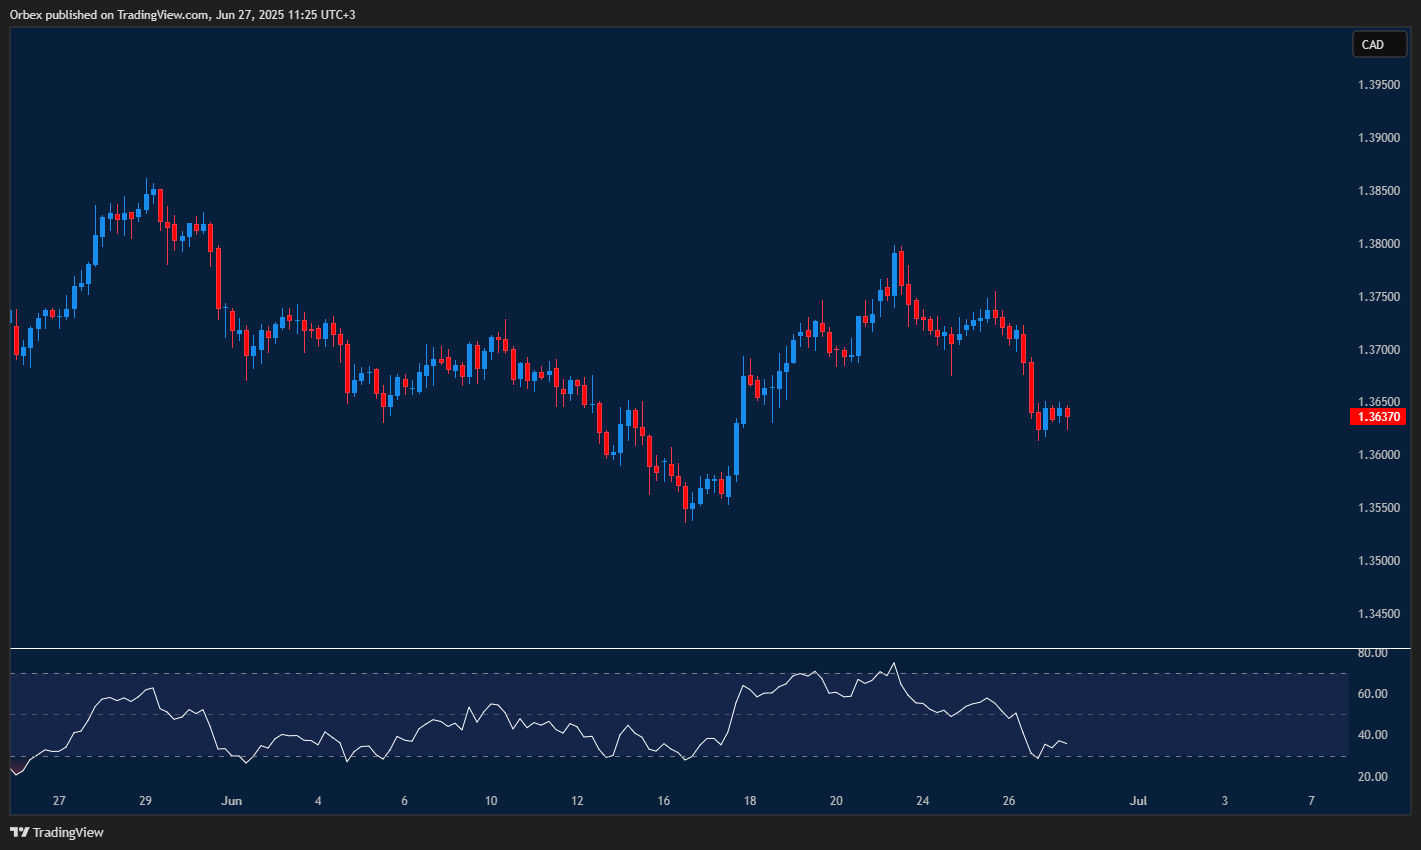Select the CAD currency label badge
This screenshot has height=850, width=1421.
[1379, 44]
